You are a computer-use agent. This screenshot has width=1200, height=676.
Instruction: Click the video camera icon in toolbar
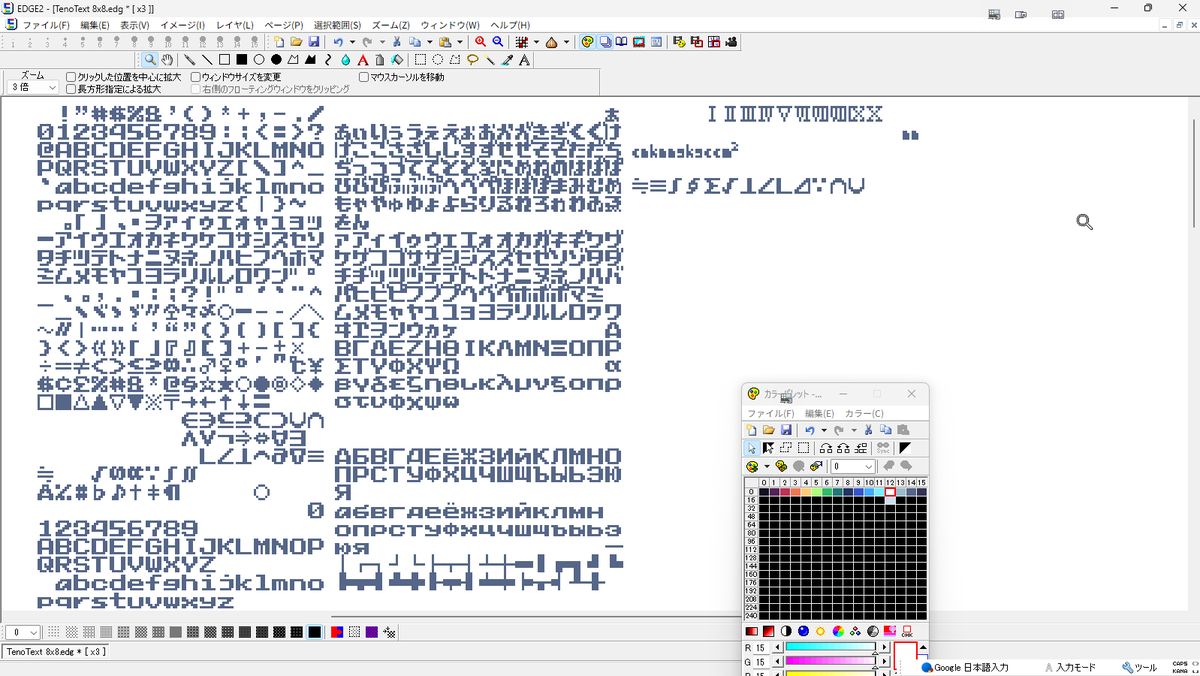731,42
